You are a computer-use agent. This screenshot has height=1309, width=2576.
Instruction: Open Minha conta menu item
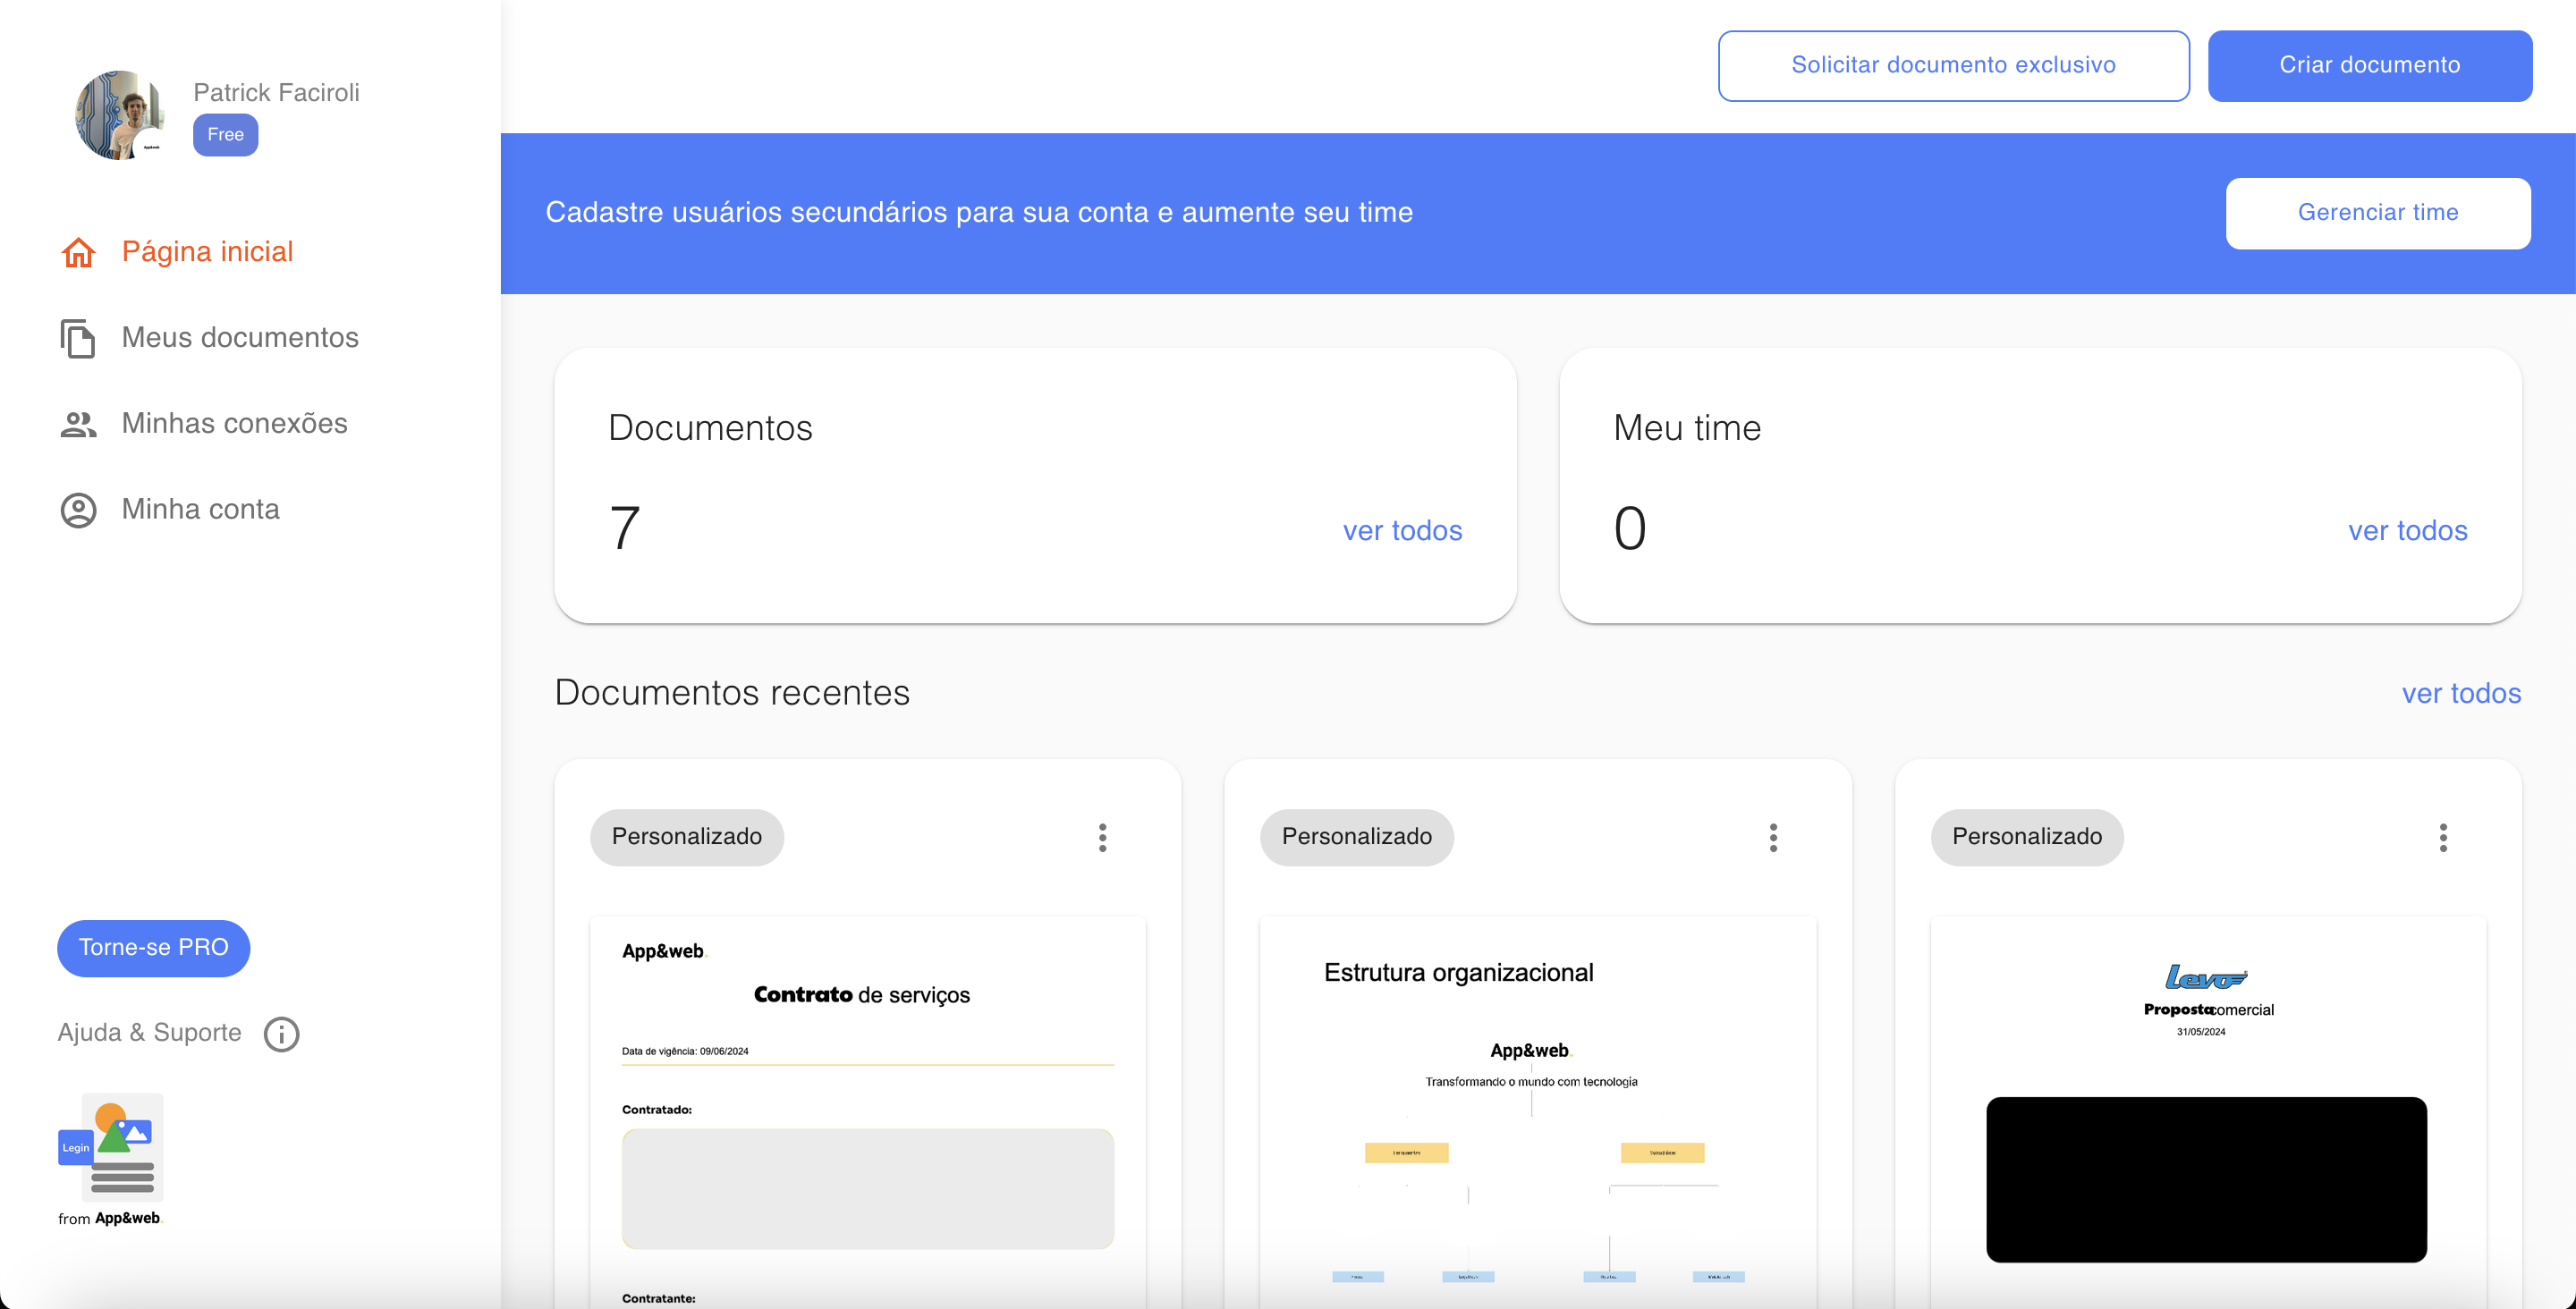(x=200, y=510)
